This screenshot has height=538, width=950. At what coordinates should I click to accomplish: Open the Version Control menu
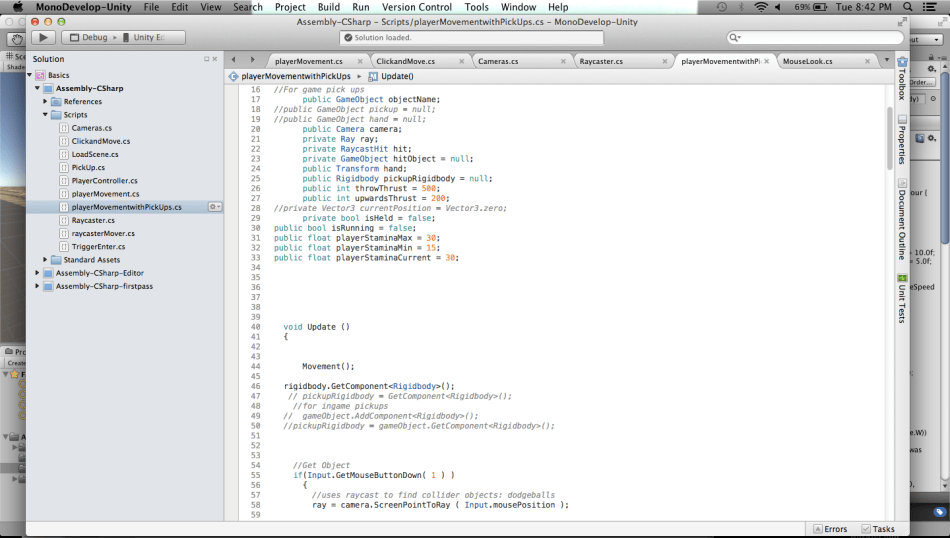click(417, 7)
